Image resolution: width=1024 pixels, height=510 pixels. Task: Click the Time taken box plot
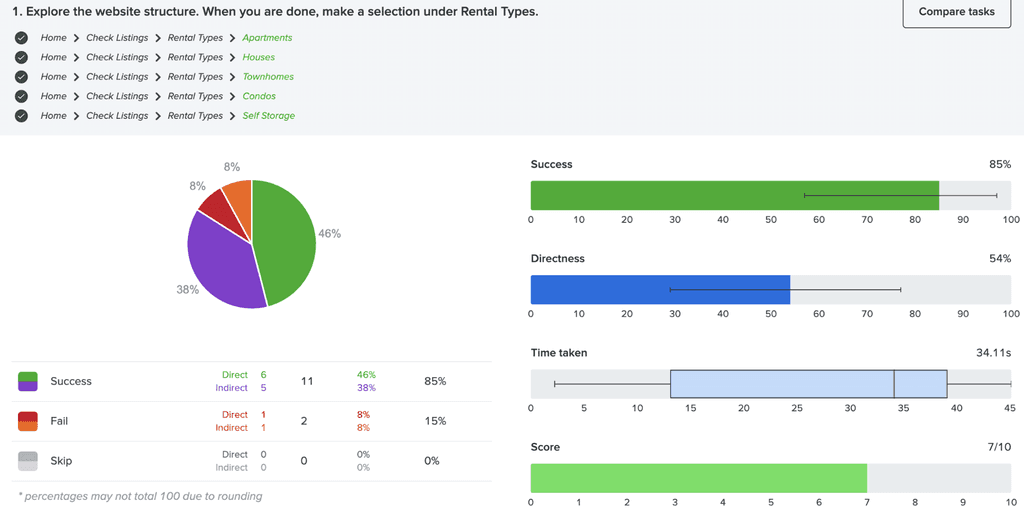coord(808,384)
